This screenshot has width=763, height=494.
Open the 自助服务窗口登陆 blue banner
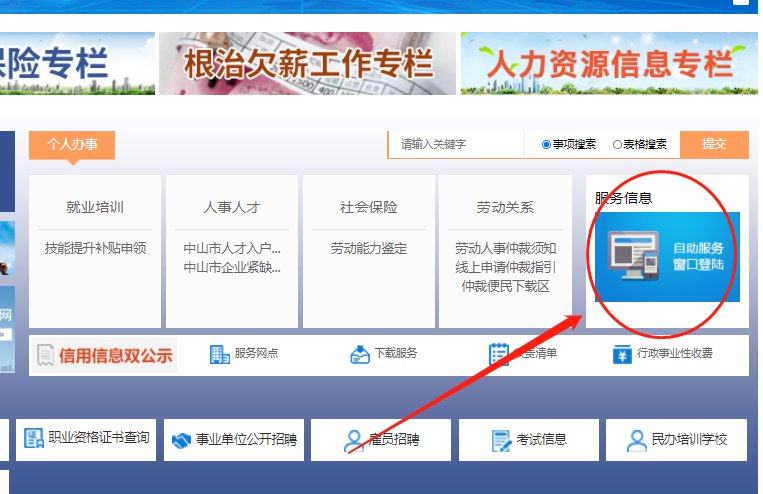pyautogui.click(x=667, y=257)
